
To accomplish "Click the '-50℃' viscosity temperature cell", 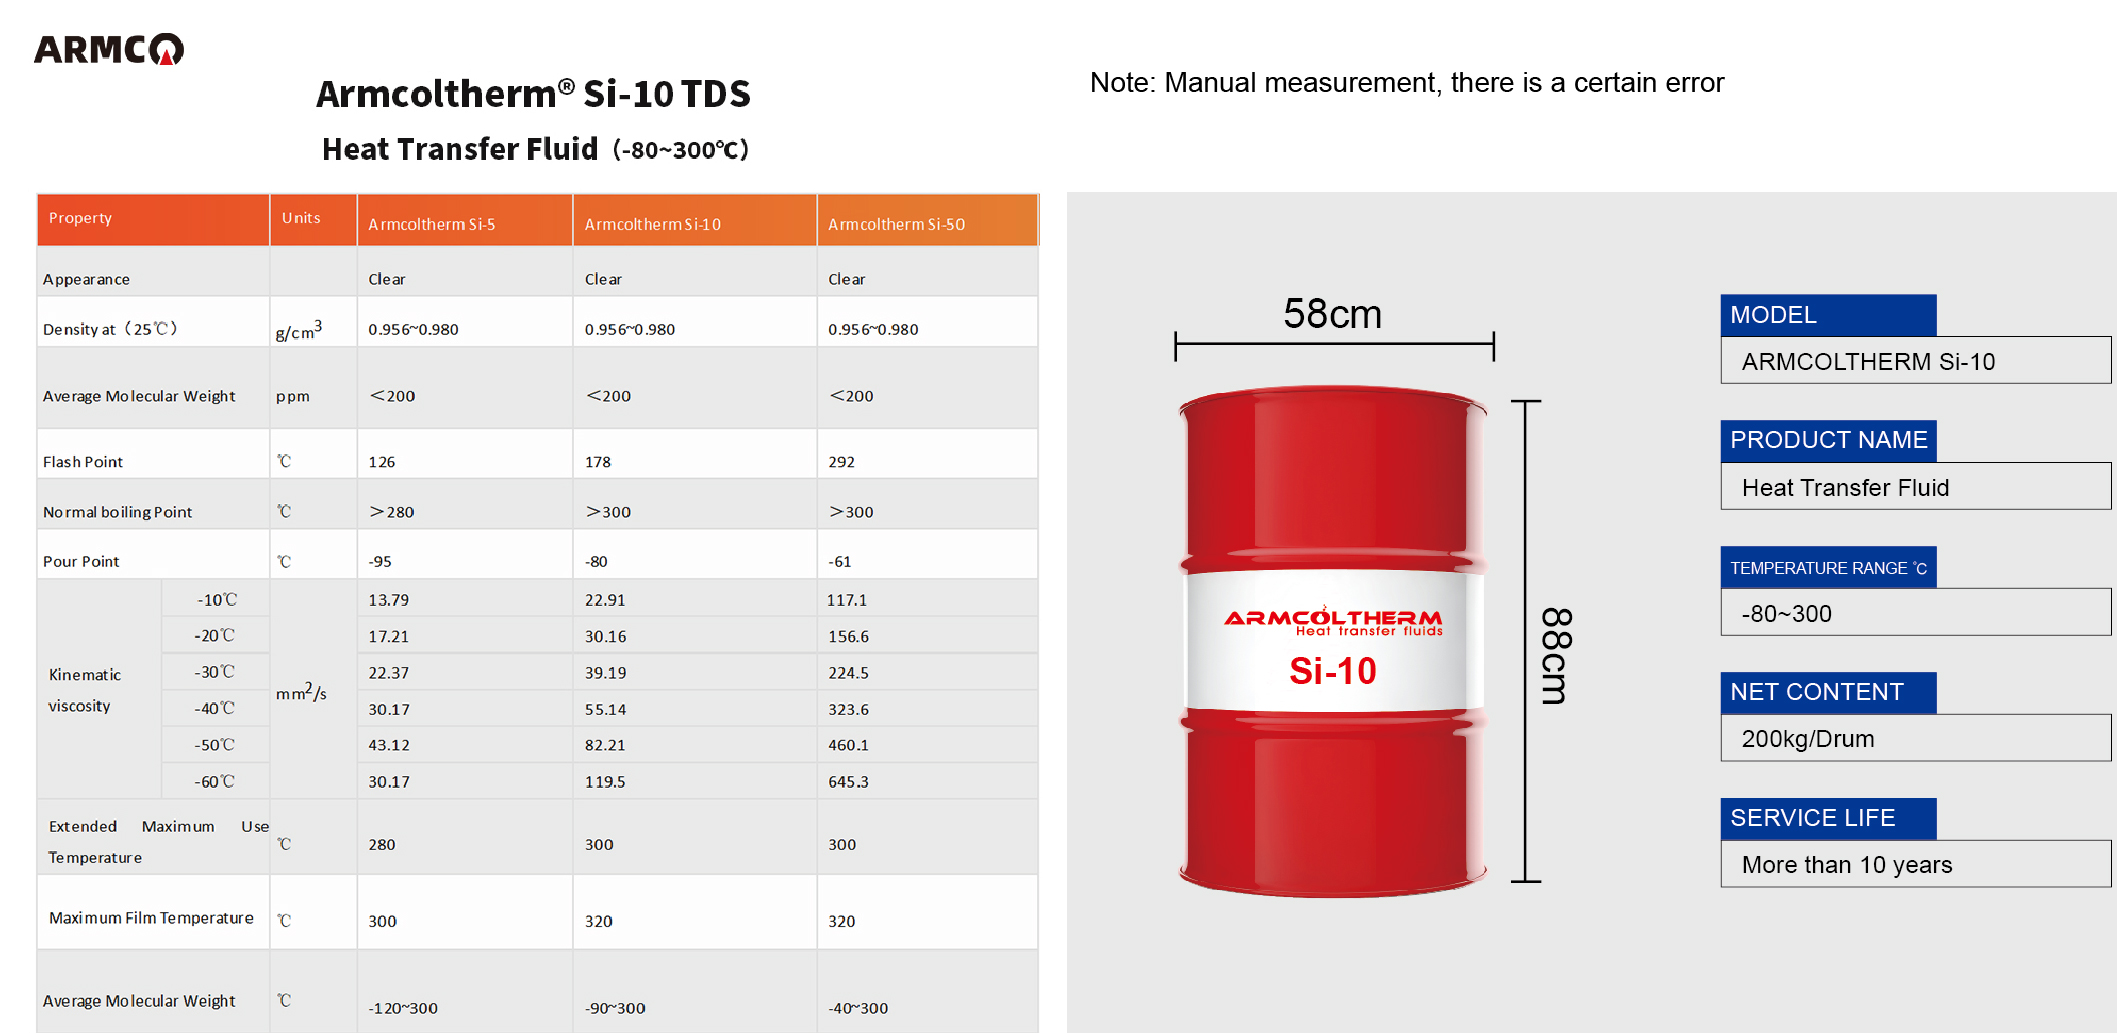I will coord(214,745).
